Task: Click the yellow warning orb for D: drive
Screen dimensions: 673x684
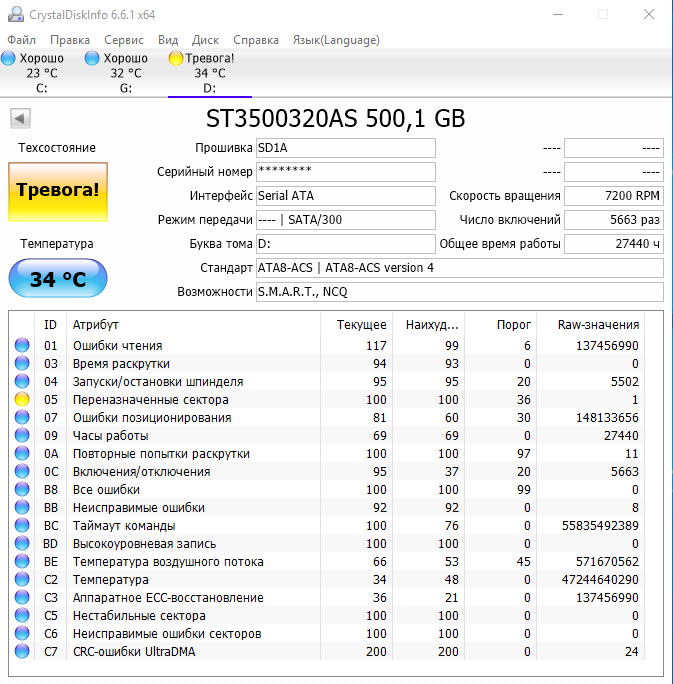Action: tap(176, 59)
